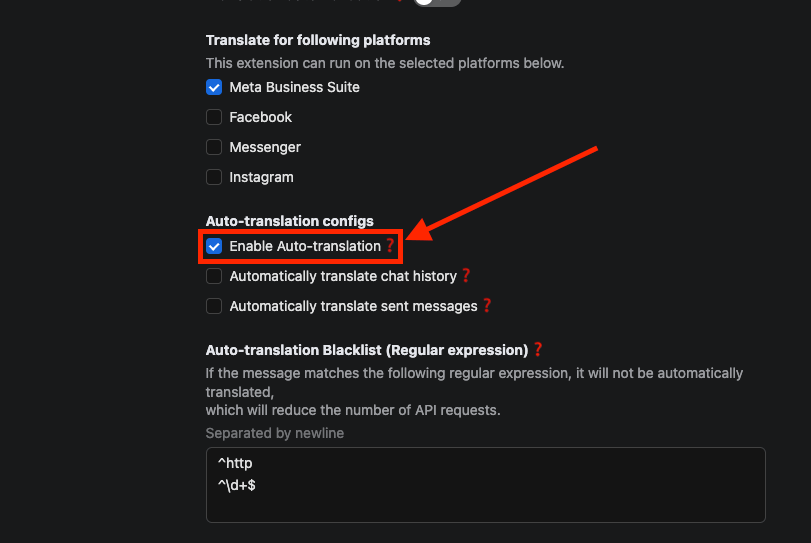
Task: Enable Automatically translate sent messages checkbox
Action: tap(214, 306)
